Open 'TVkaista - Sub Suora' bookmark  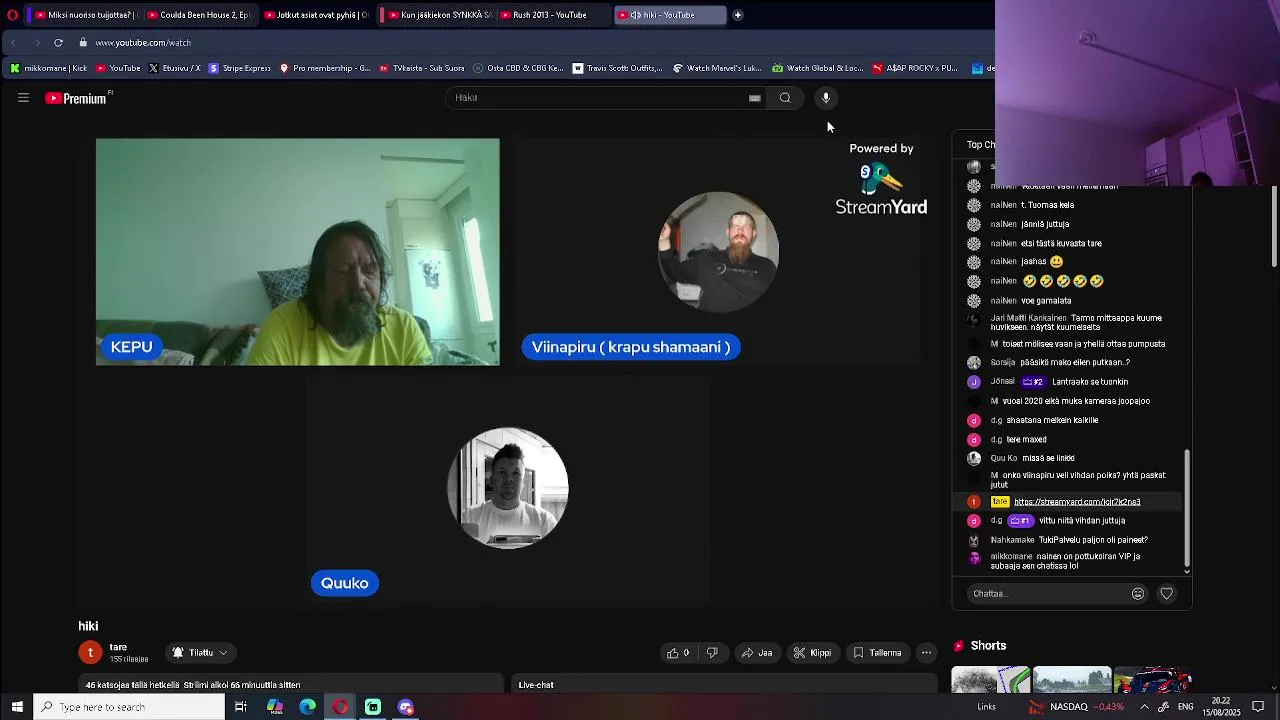click(422, 69)
